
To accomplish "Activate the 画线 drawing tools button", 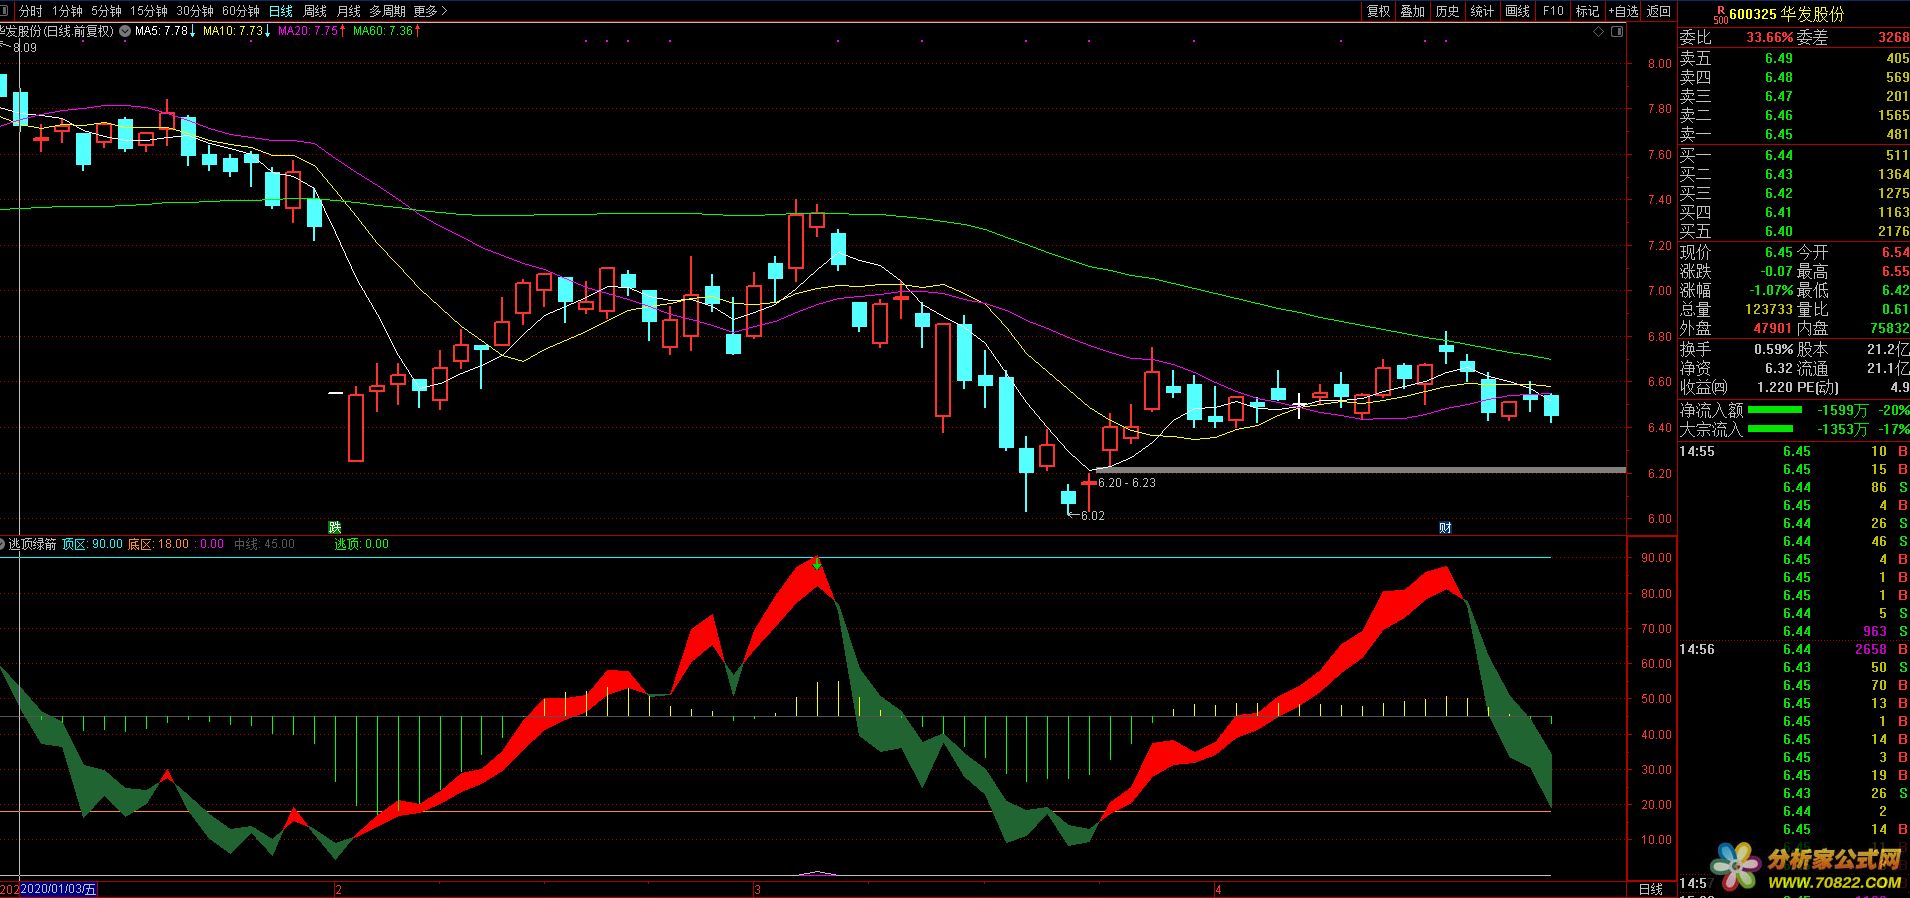I will (x=1518, y=11).
